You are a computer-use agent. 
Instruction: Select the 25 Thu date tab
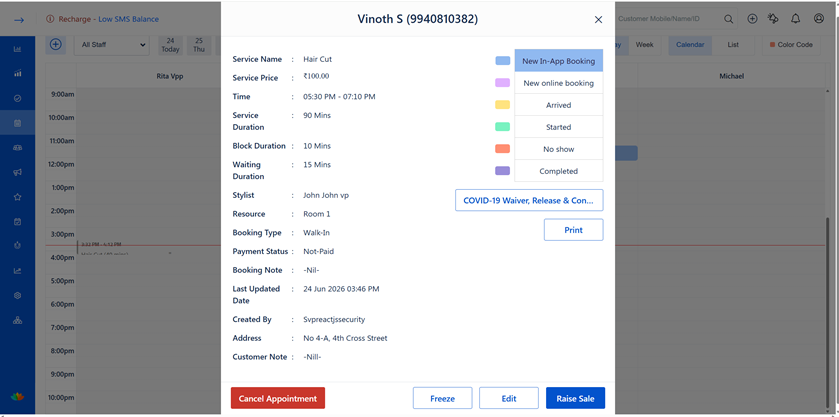199,45
